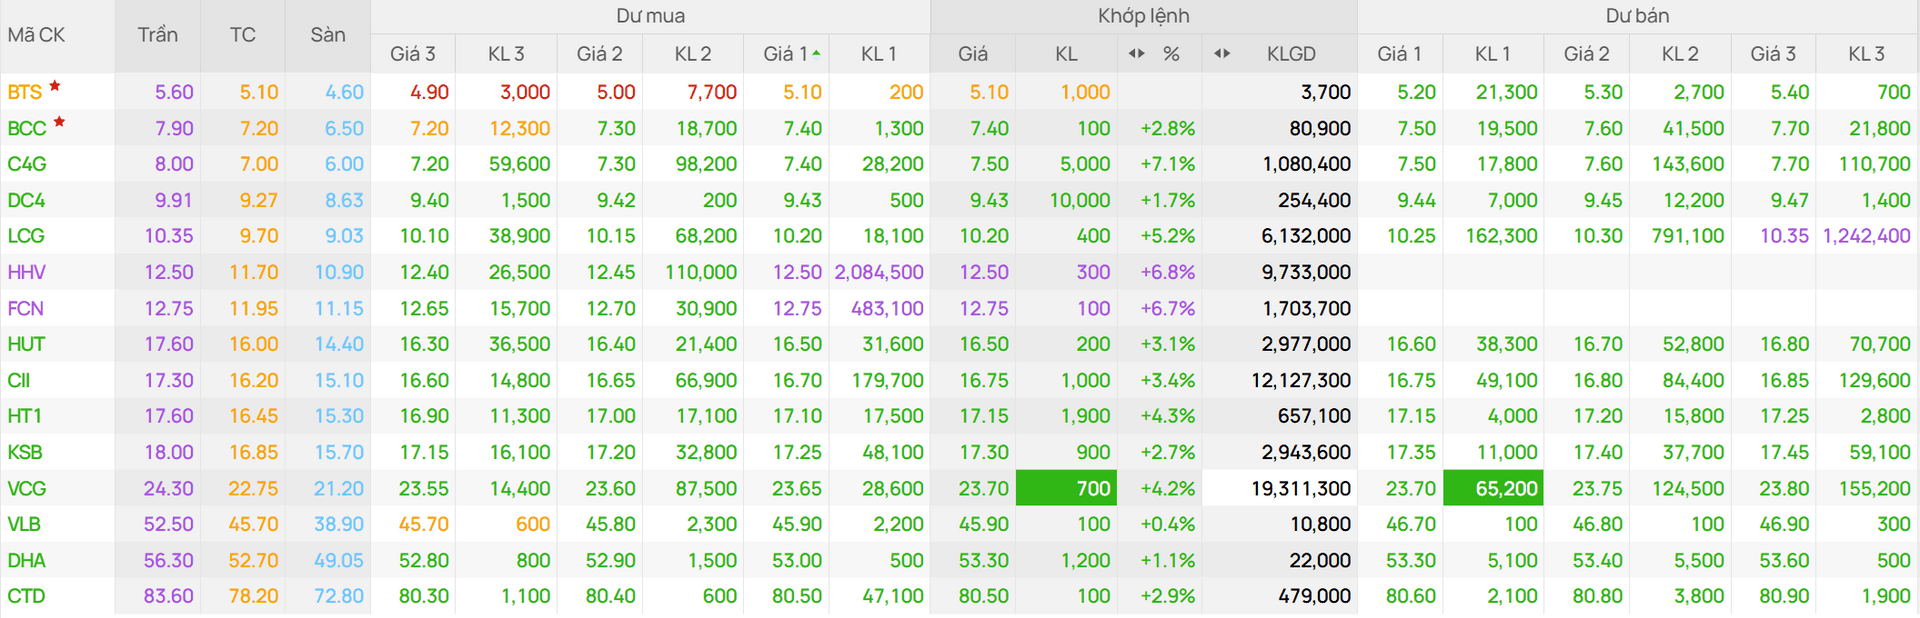Viewport: 1920px width, 618px height.
Task: Click the Dư mua header
Action: click(x=650, y=16)
